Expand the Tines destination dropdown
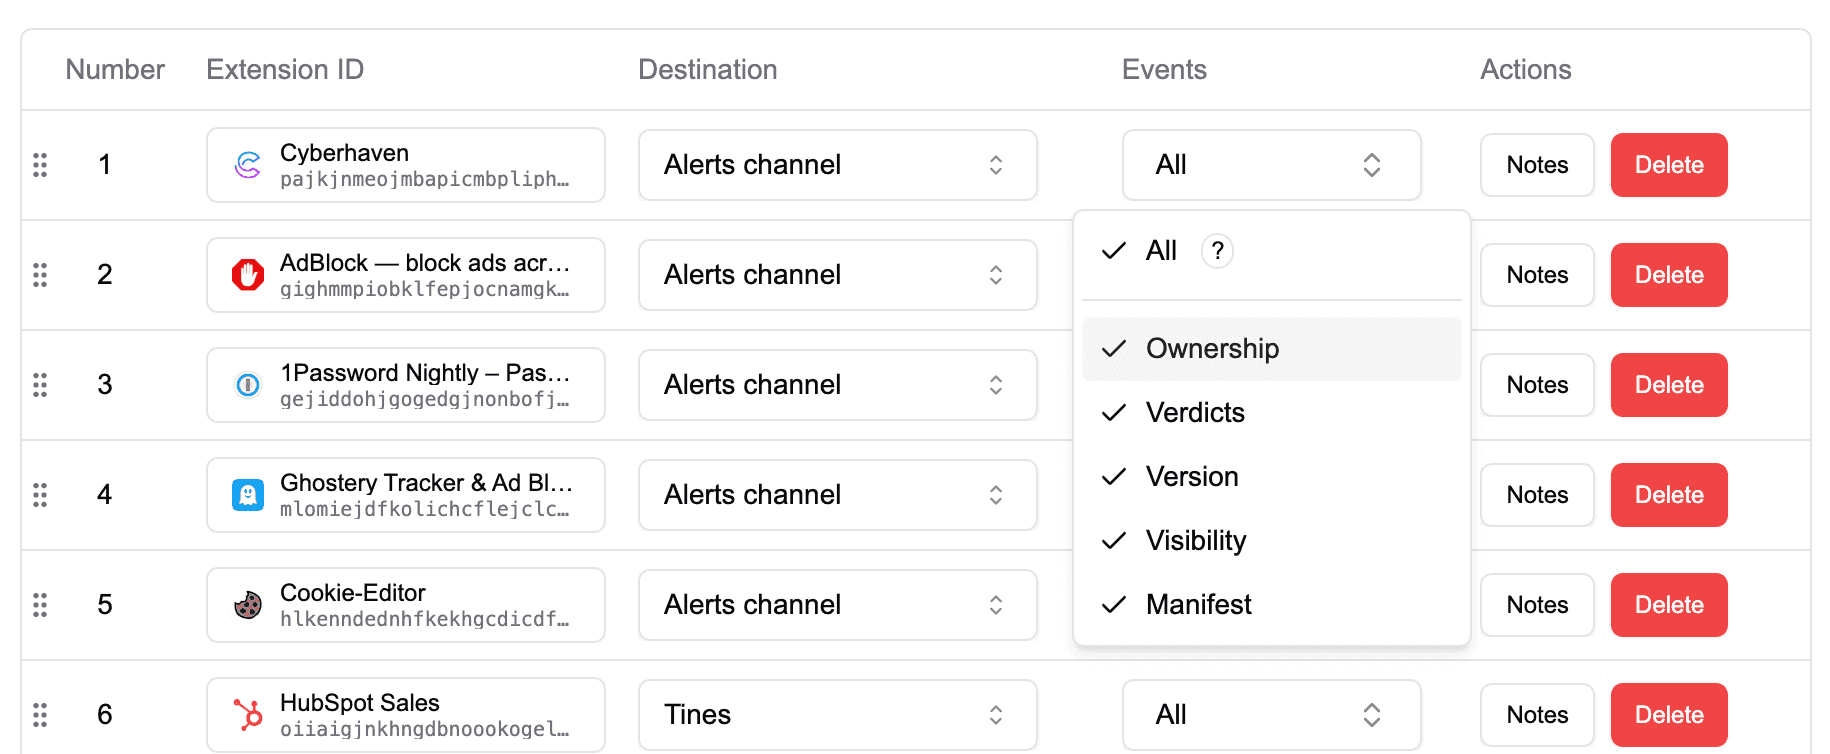The width and height of the screenshot is (1830, 754). pos(838,715)
